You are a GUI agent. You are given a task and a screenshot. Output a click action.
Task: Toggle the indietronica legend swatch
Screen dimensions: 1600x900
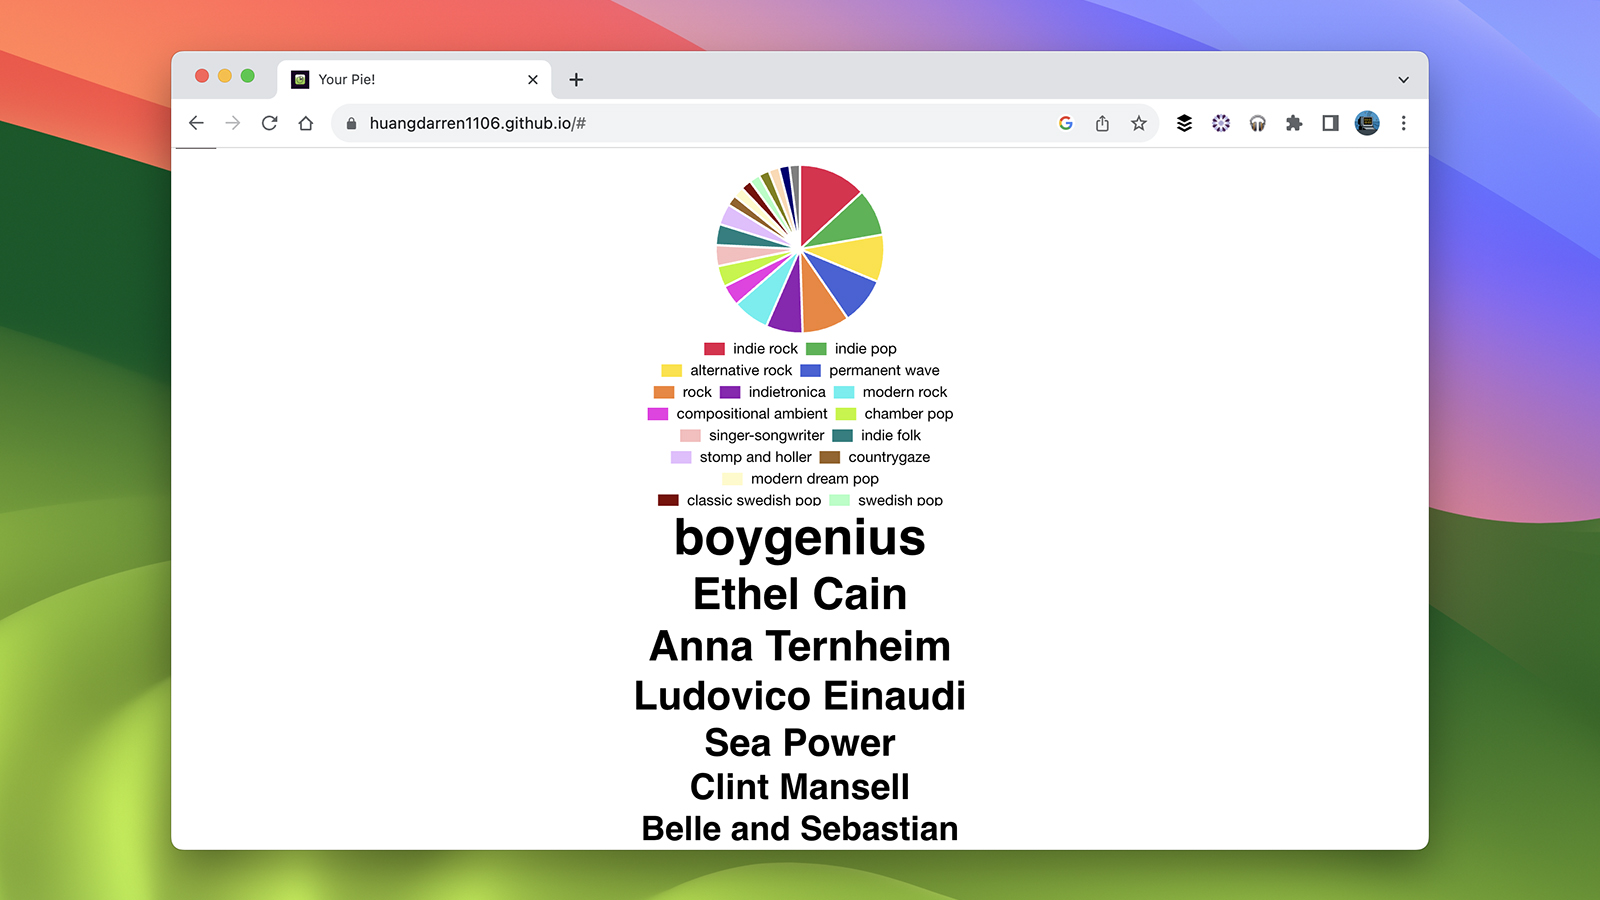(x=730, y=392)
